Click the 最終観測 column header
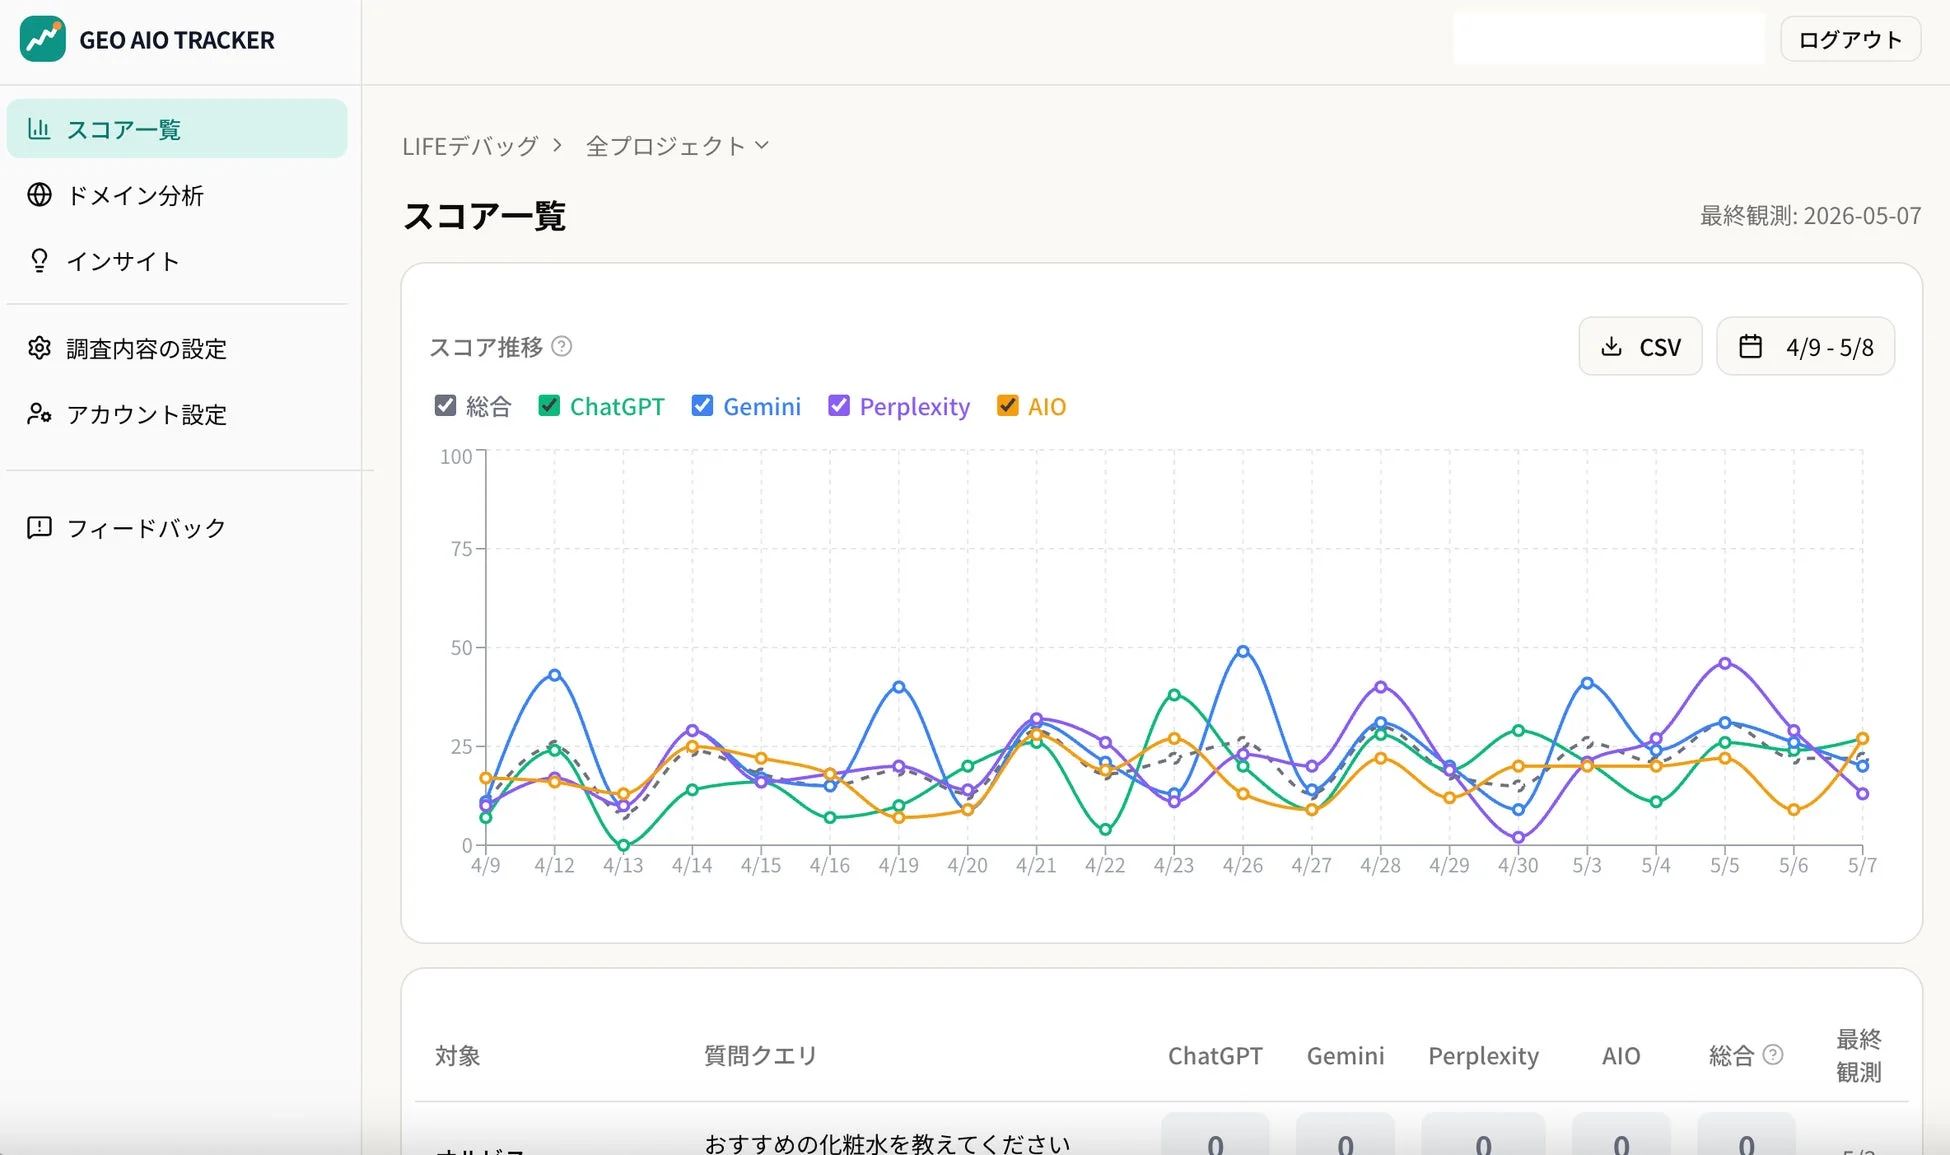The width and height of the screenshot is (1950, 1155). coord(1859,1055)
